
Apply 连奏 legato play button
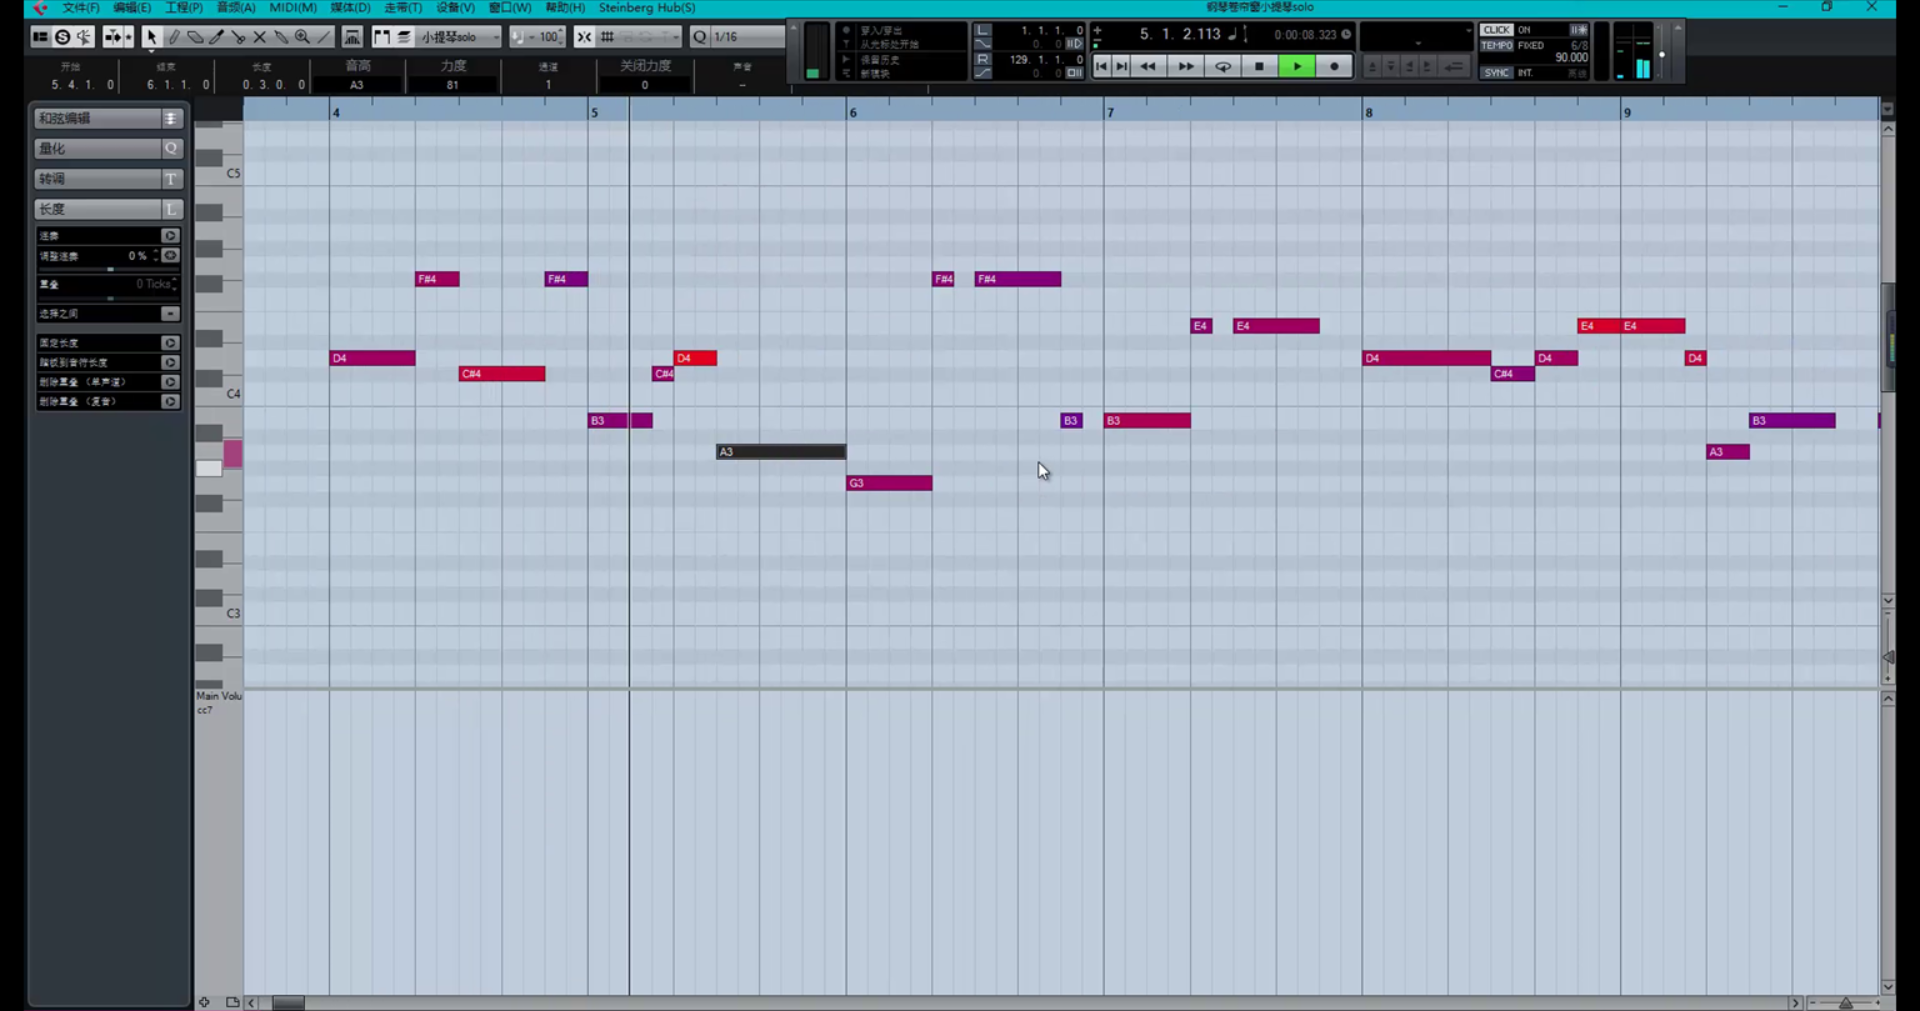tap(170, 236)
